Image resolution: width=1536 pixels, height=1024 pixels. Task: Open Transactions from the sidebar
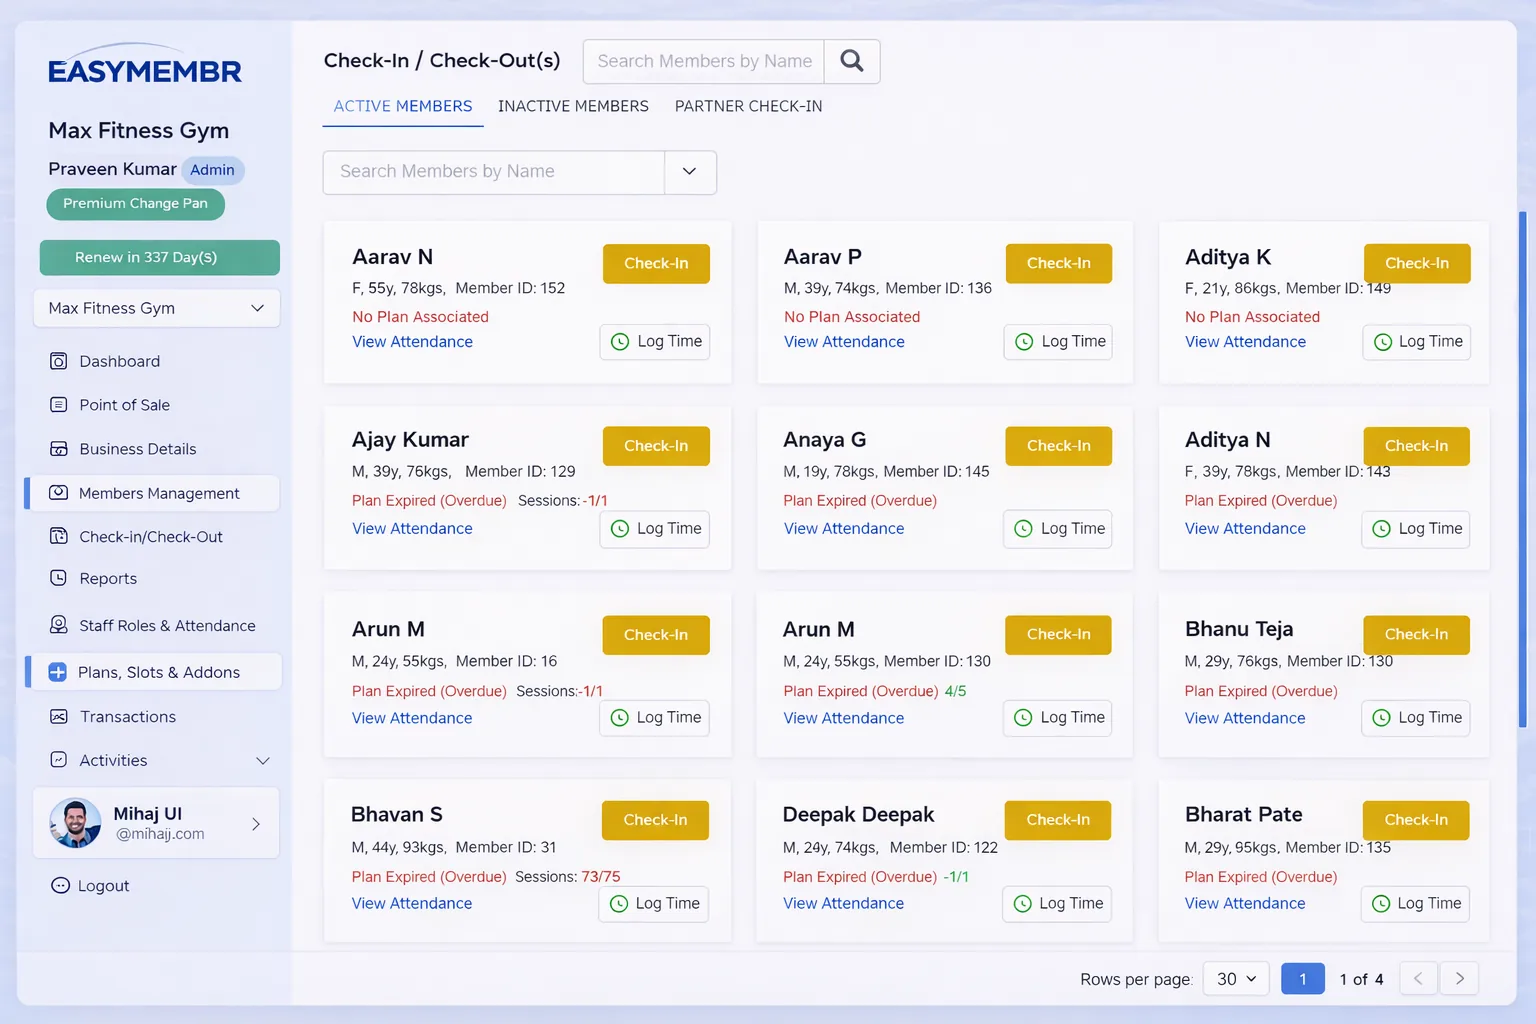click(60, 716)
